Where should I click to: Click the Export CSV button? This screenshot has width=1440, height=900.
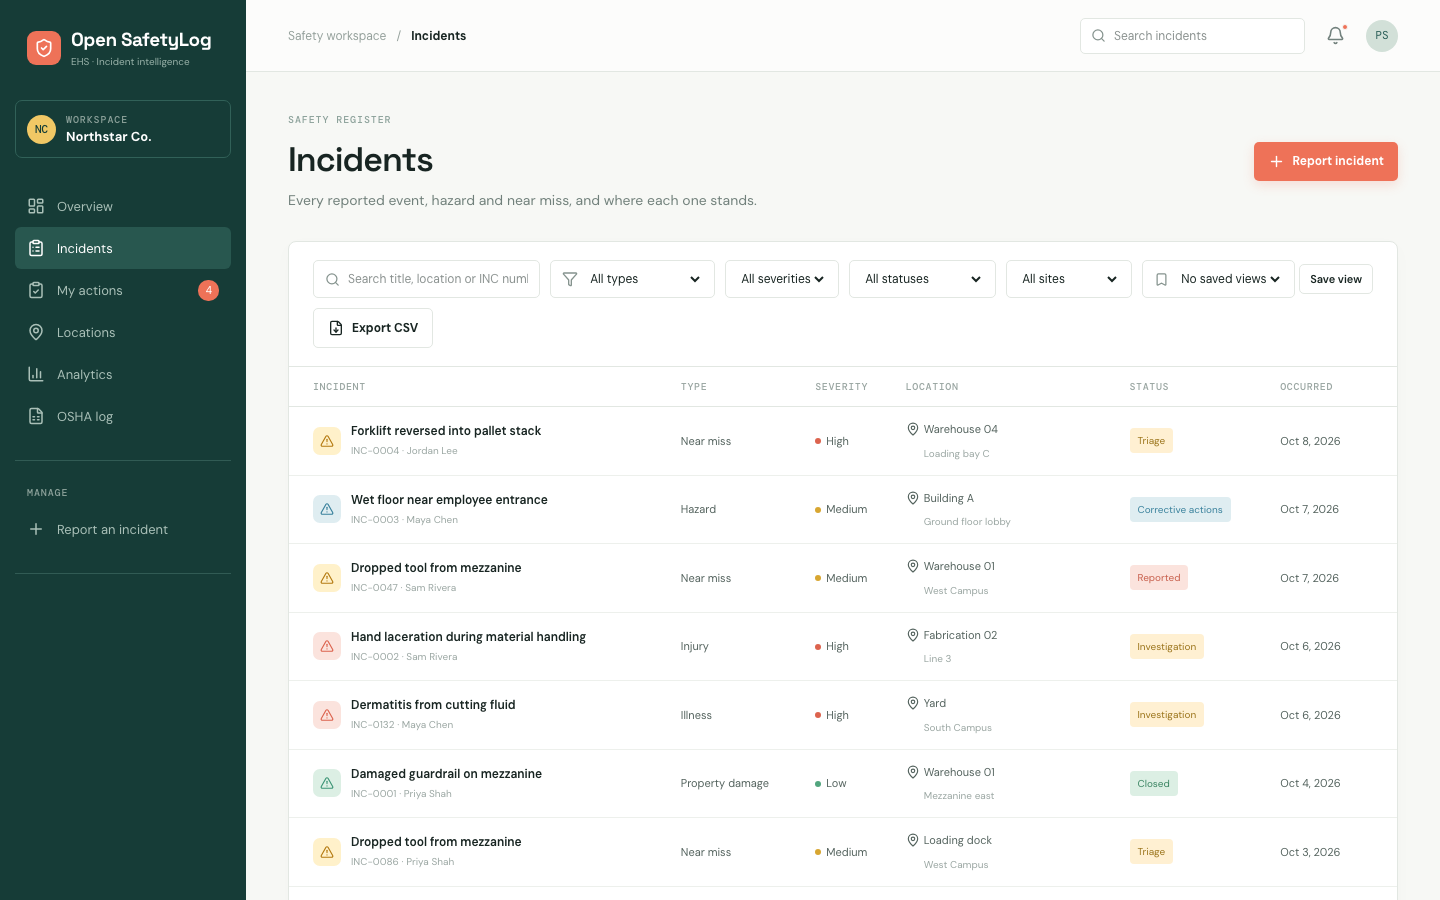373,328
